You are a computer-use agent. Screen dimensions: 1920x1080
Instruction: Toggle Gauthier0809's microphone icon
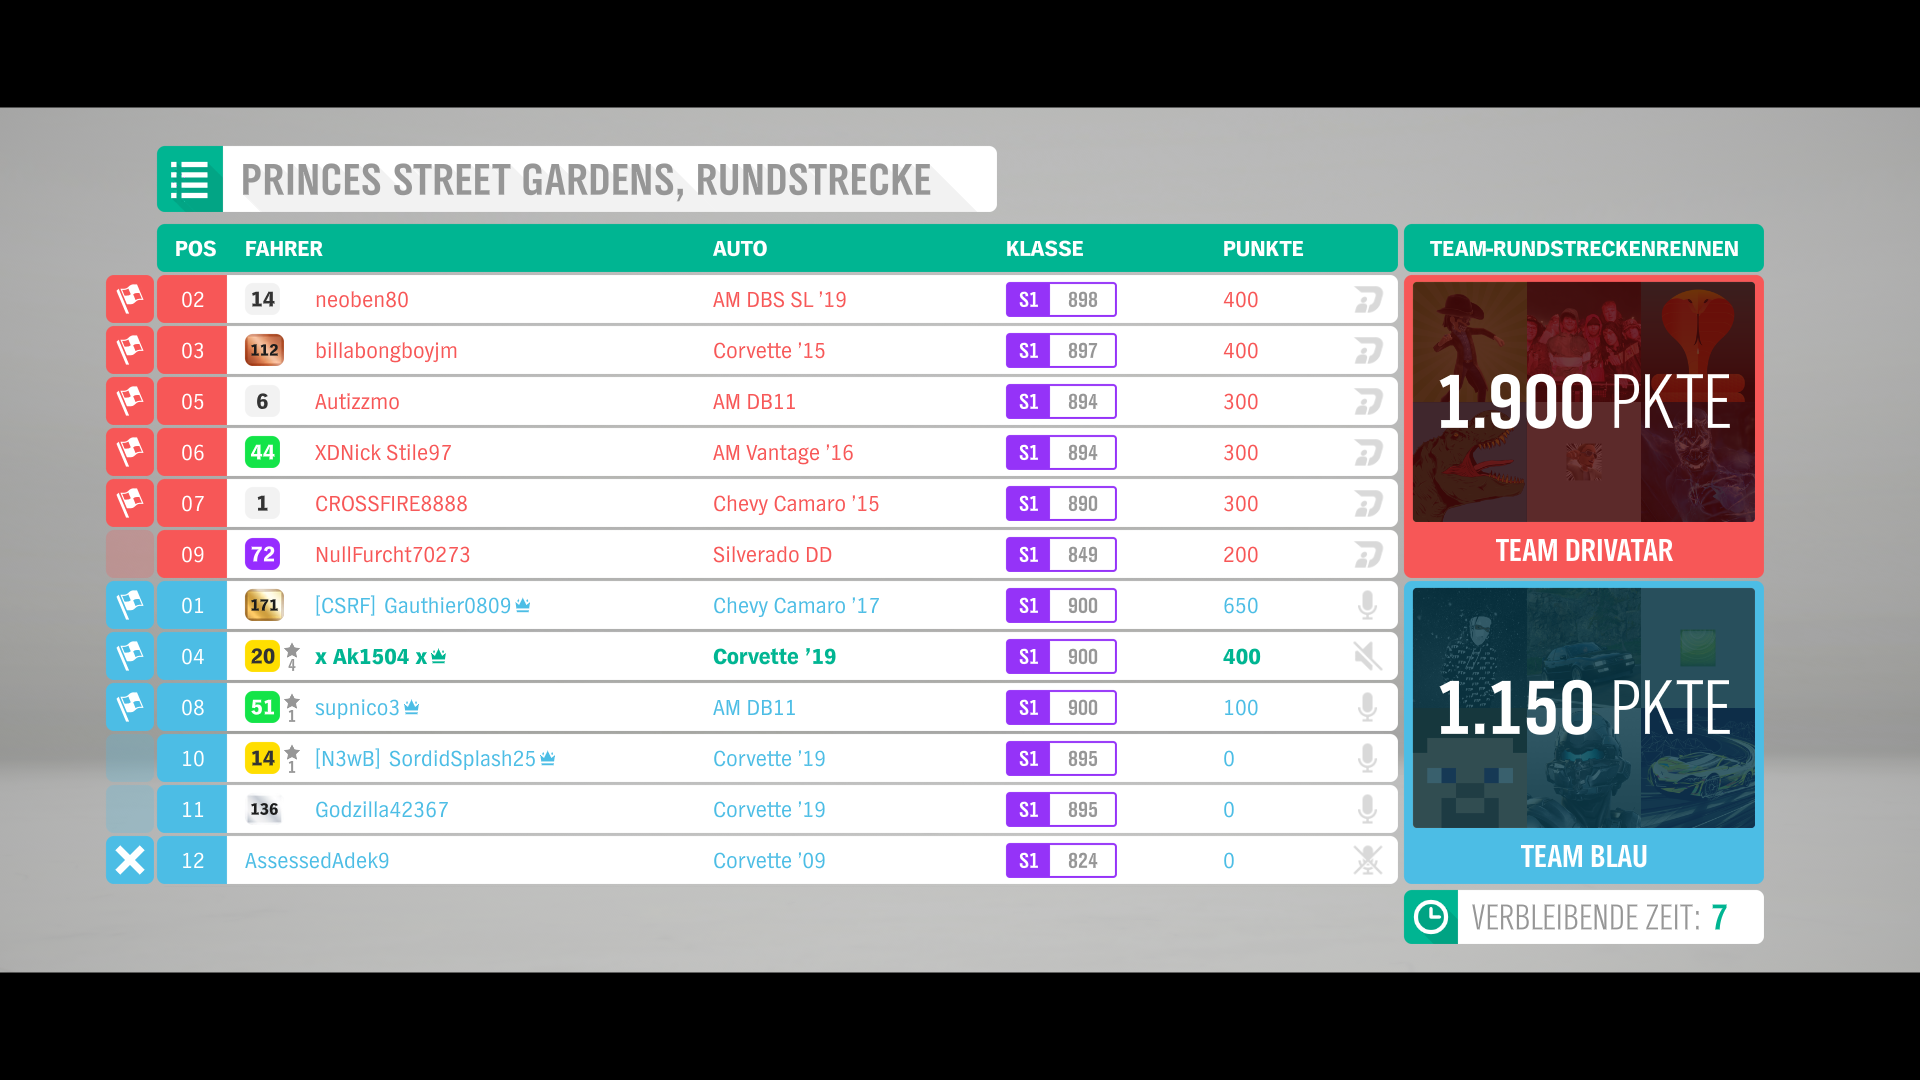point(1367,605)
